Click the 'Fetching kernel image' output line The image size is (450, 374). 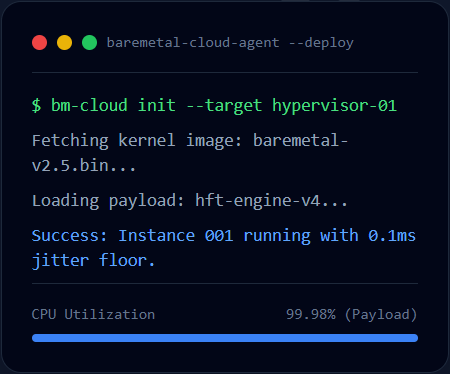(x=190, y=153)
